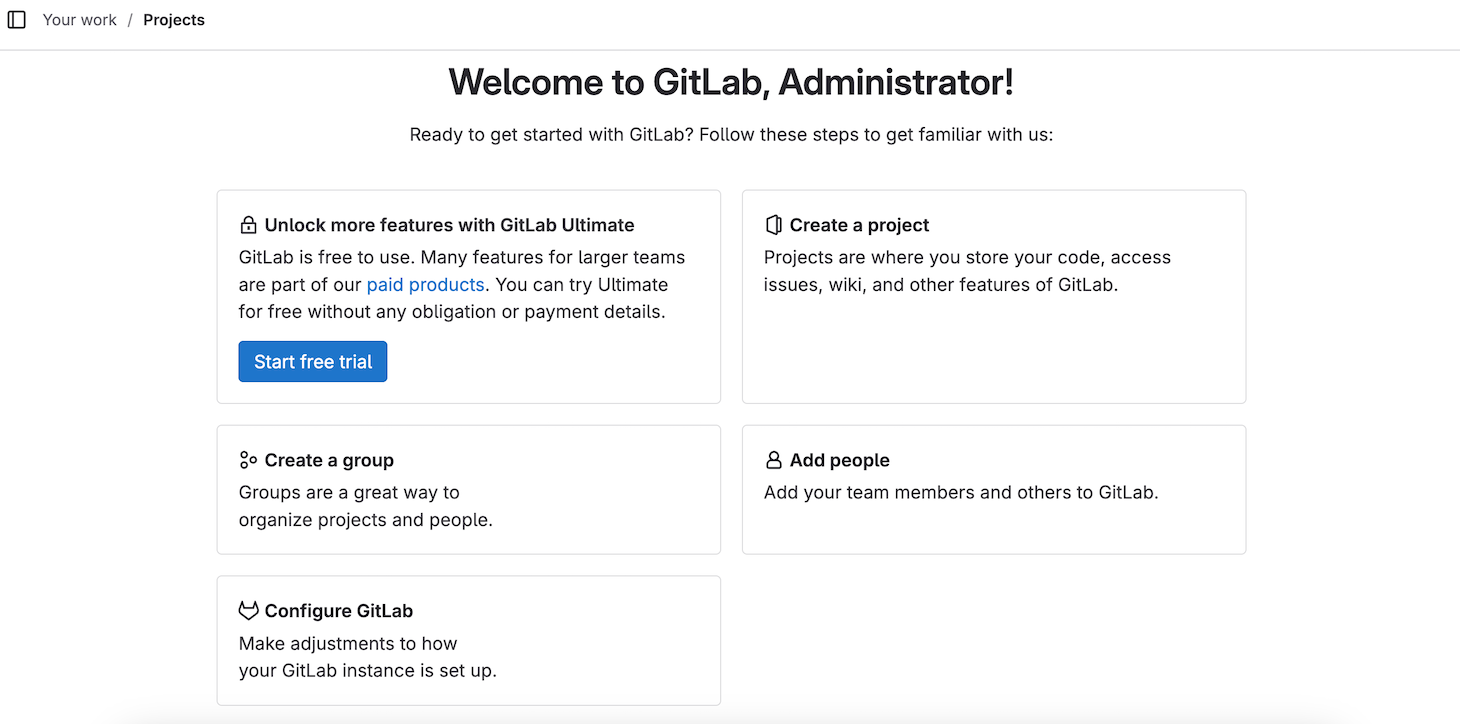Open the Create a project card

tap(993, 296)
